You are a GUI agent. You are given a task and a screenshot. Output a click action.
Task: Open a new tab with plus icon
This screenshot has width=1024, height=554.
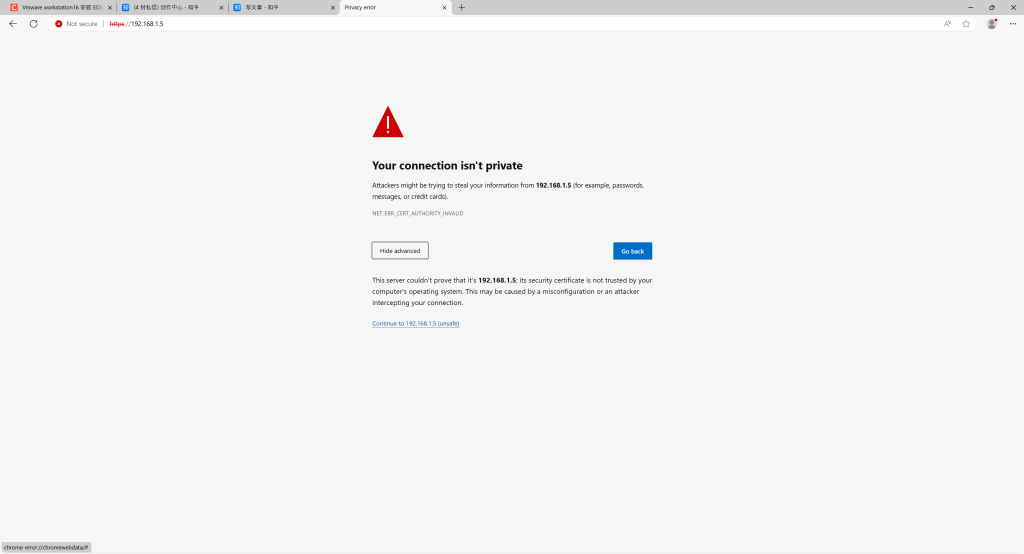point(462,7)
